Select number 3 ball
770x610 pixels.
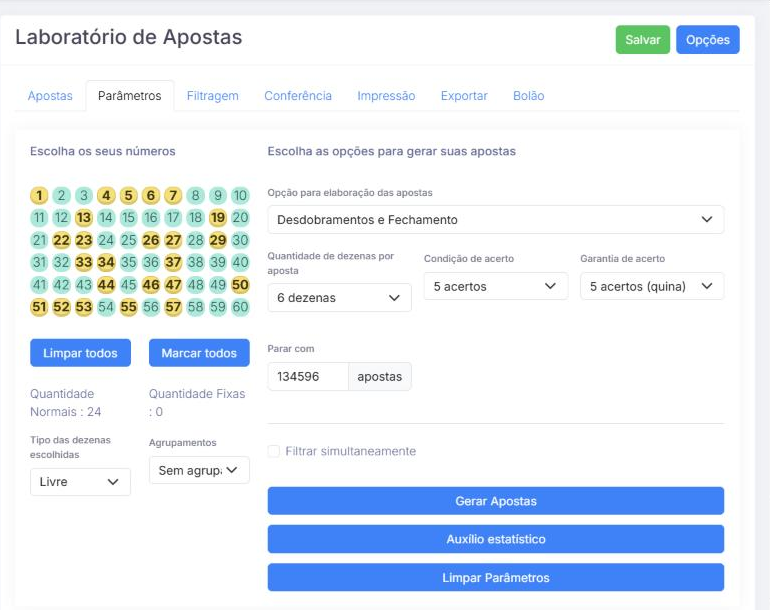pos(84,195)
